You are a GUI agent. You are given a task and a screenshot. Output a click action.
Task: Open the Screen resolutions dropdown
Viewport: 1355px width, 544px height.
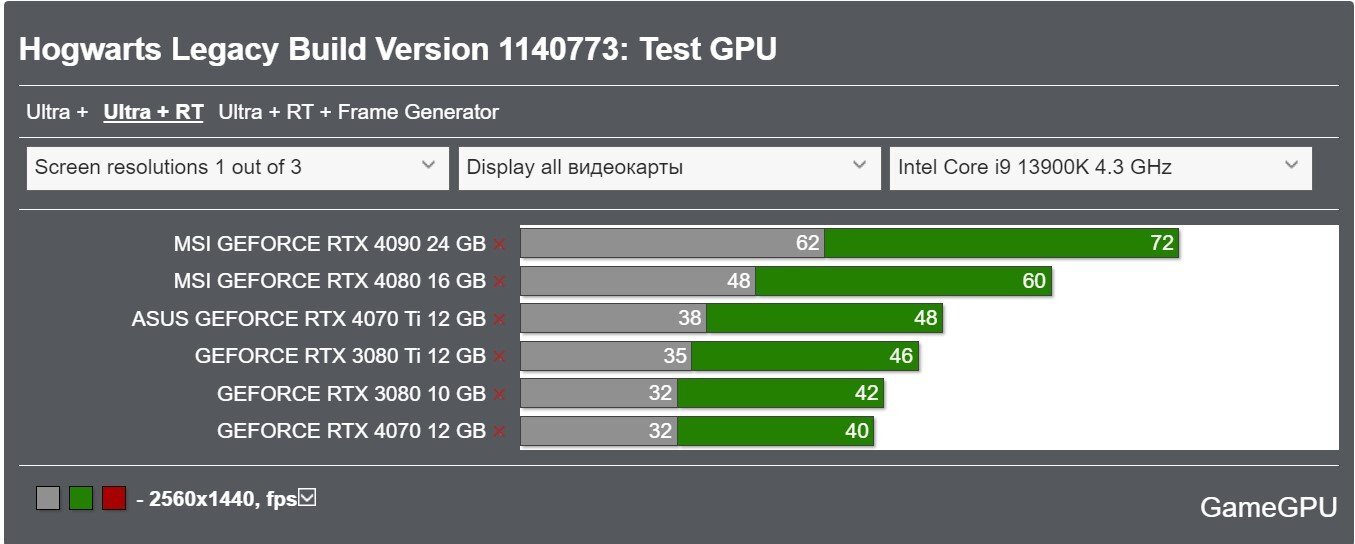[238, 167]
